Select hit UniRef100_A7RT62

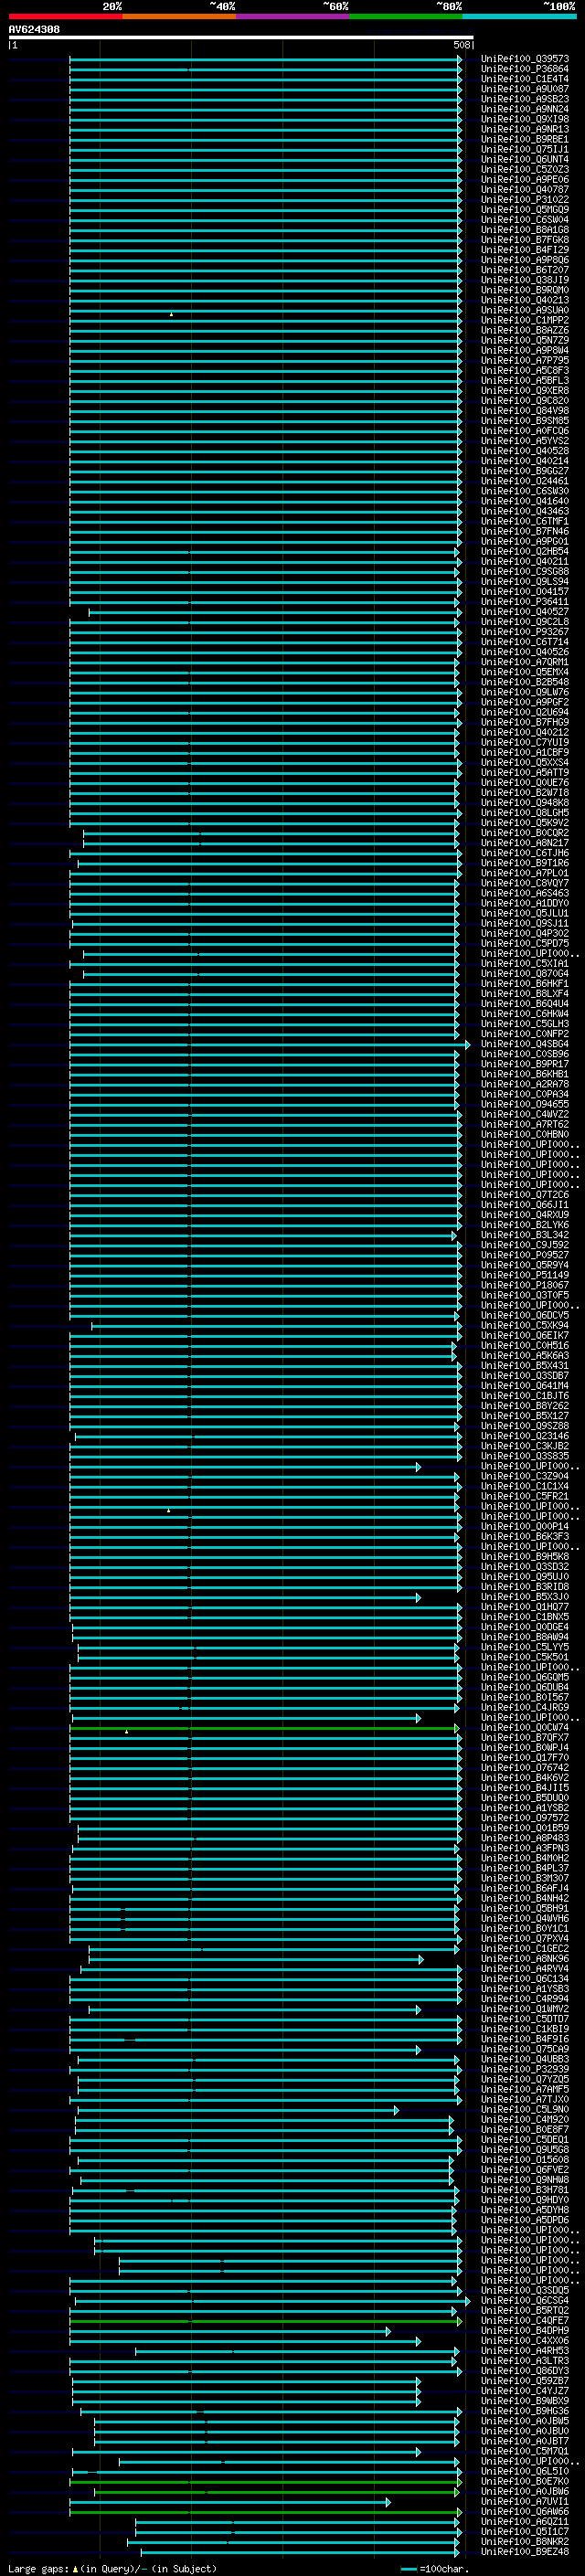[525, 1124]
